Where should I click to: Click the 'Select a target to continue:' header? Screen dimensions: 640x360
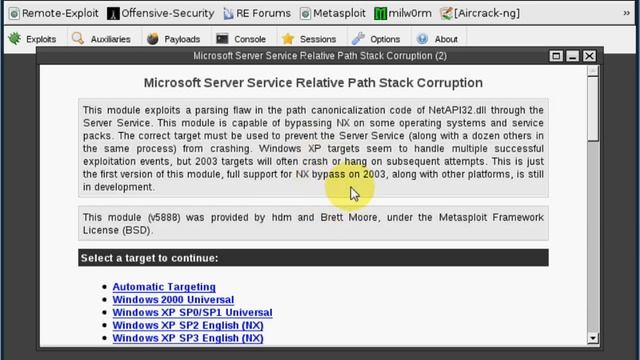click(313, 258)
